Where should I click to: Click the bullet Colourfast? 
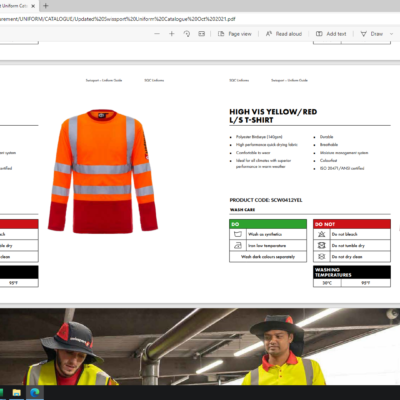click(x=328, y=160)
